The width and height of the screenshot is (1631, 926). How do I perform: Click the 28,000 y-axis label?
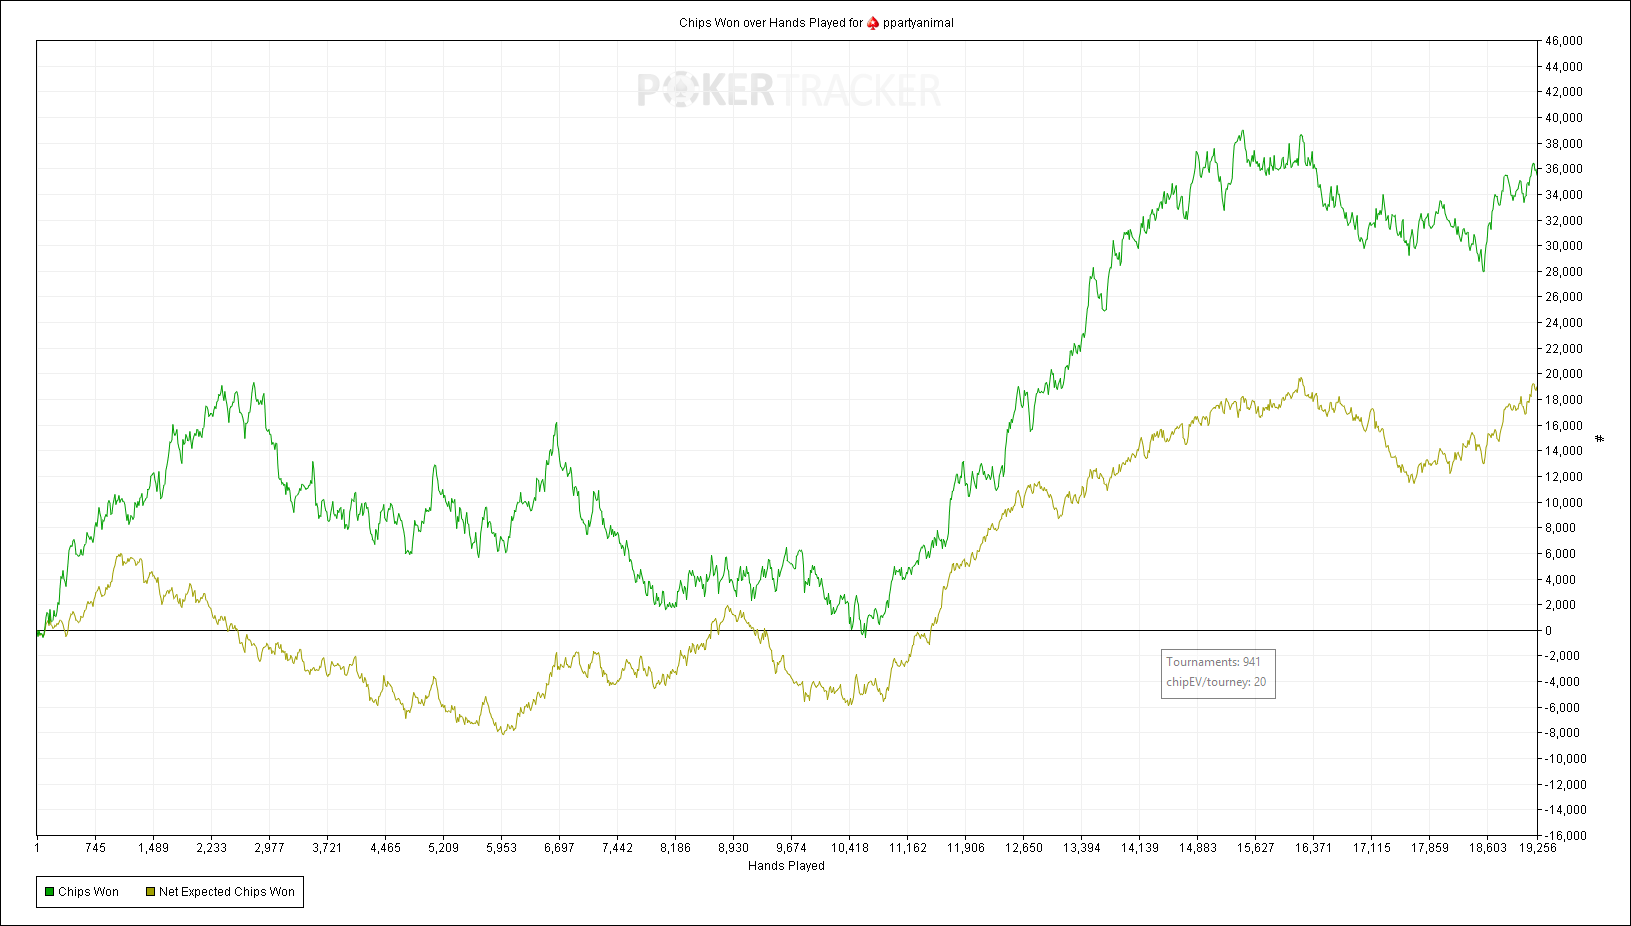1564,272
